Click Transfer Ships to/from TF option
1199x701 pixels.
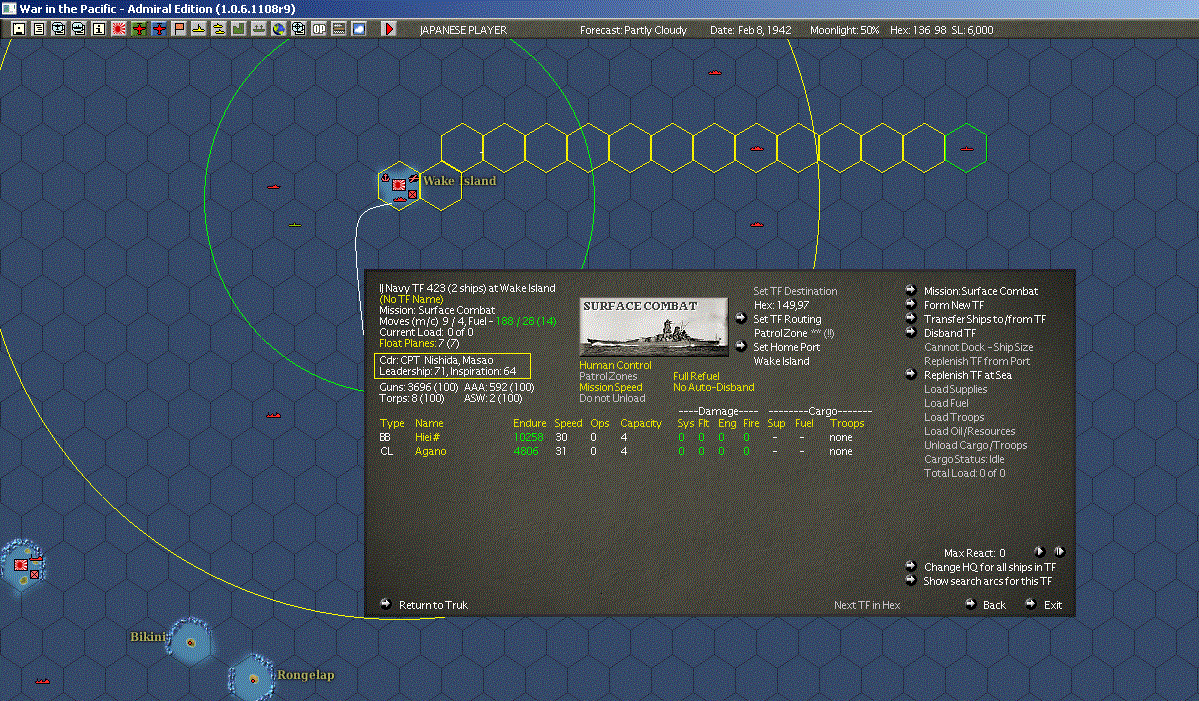coord(984,319)
